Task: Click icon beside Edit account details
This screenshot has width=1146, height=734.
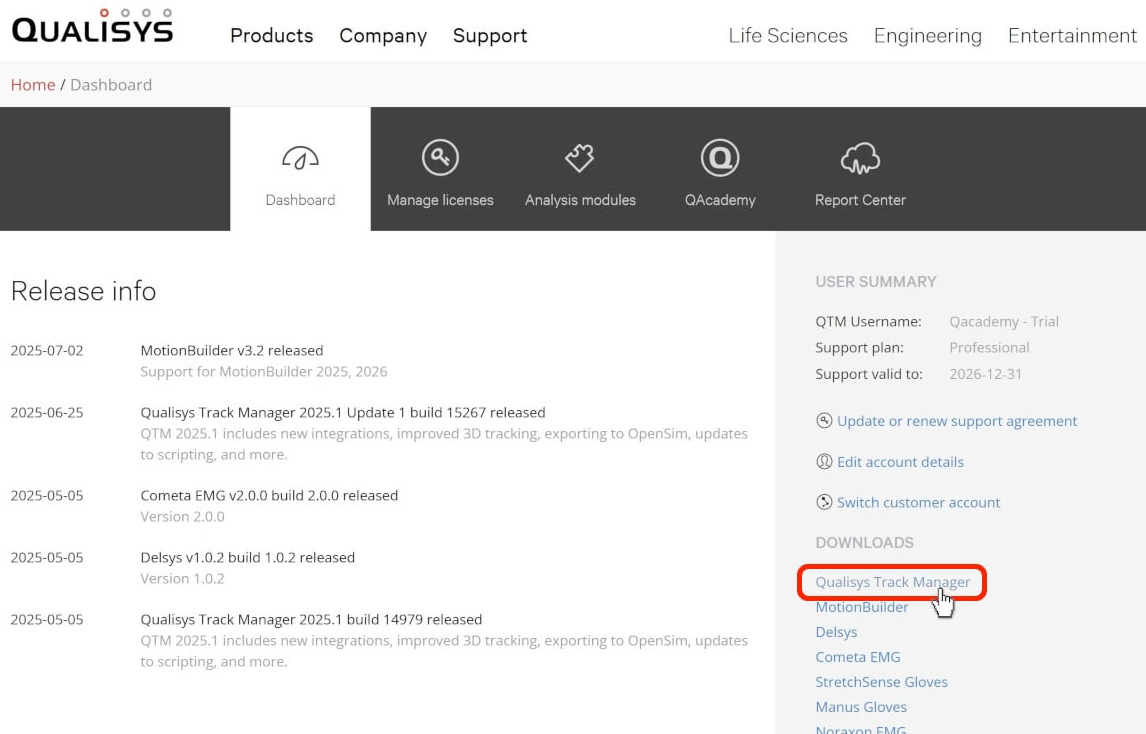Action: tap(824, 462)
